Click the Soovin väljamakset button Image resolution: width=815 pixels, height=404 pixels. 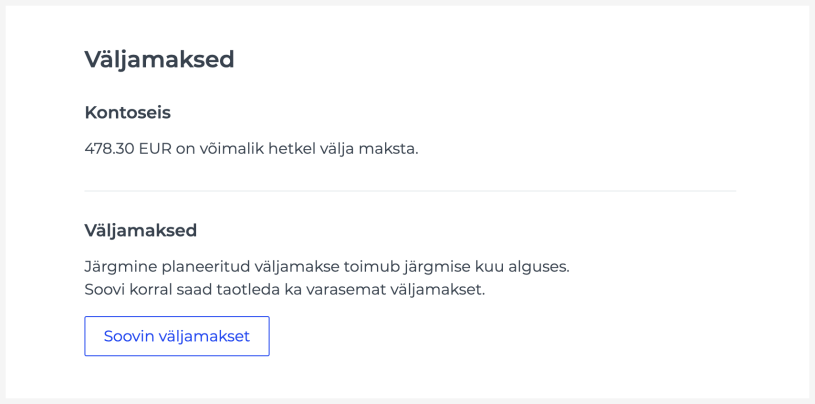coord(177,336)
